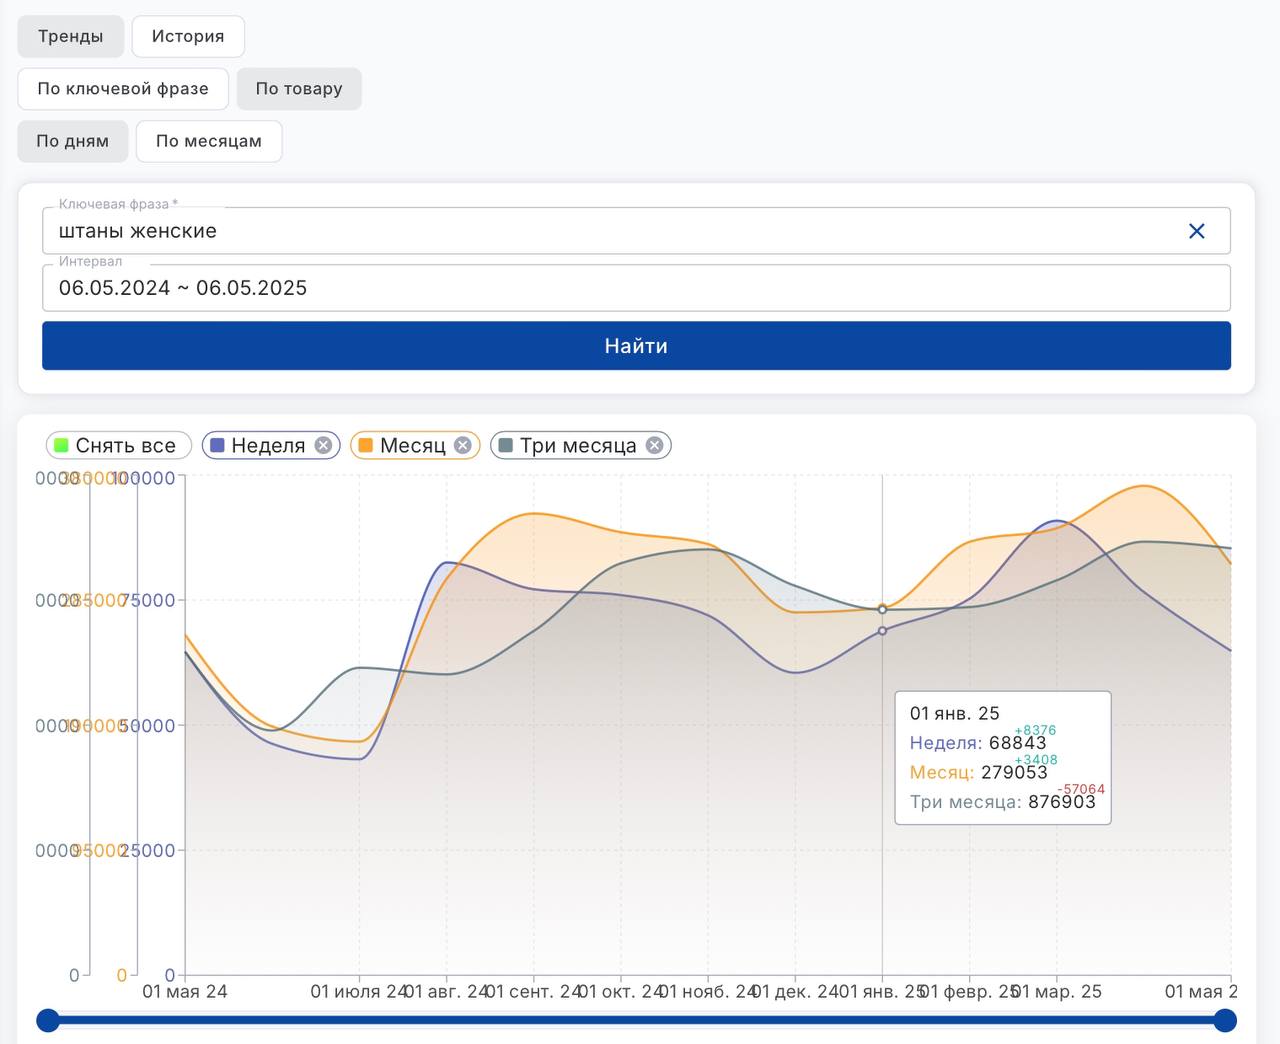Remove the Три месяца series via X icon
Viewport: 1280px width, 1044px height.
(x=654, y=446)
